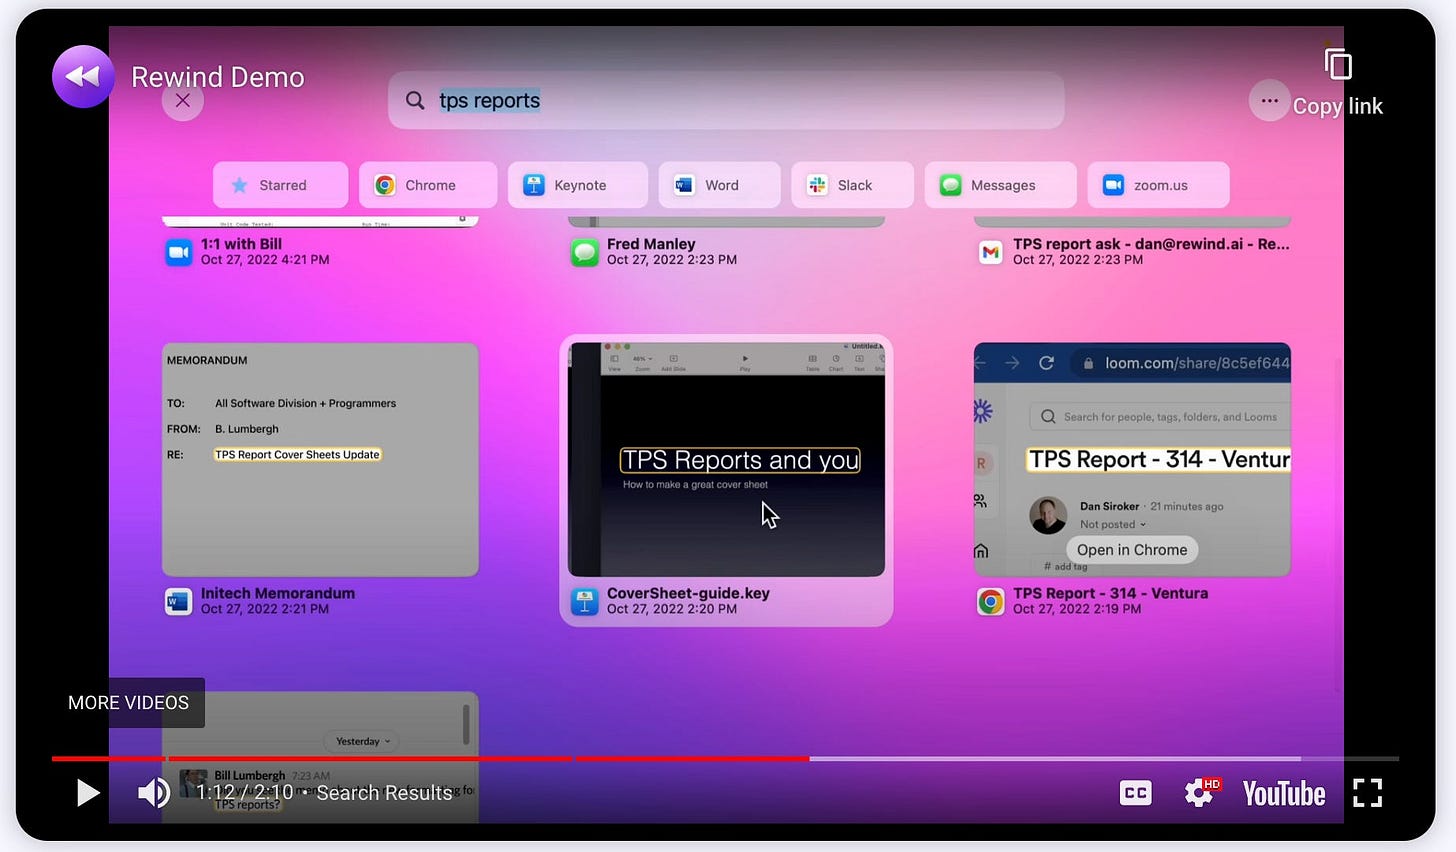The height and width of the screenshot is (852, 1456).
Task: Open the Rewind Demo video title link
Action: click(218, 77)
